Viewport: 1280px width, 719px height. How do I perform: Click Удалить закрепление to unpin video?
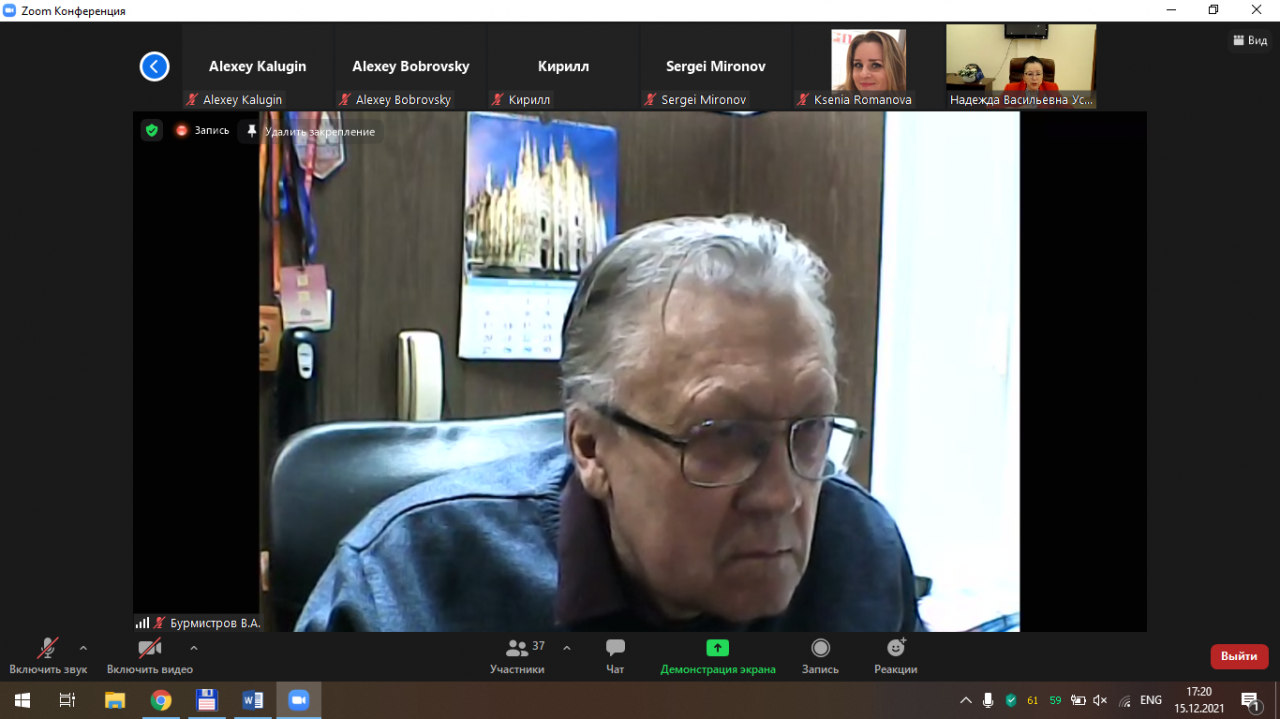[x=310, y=131]
